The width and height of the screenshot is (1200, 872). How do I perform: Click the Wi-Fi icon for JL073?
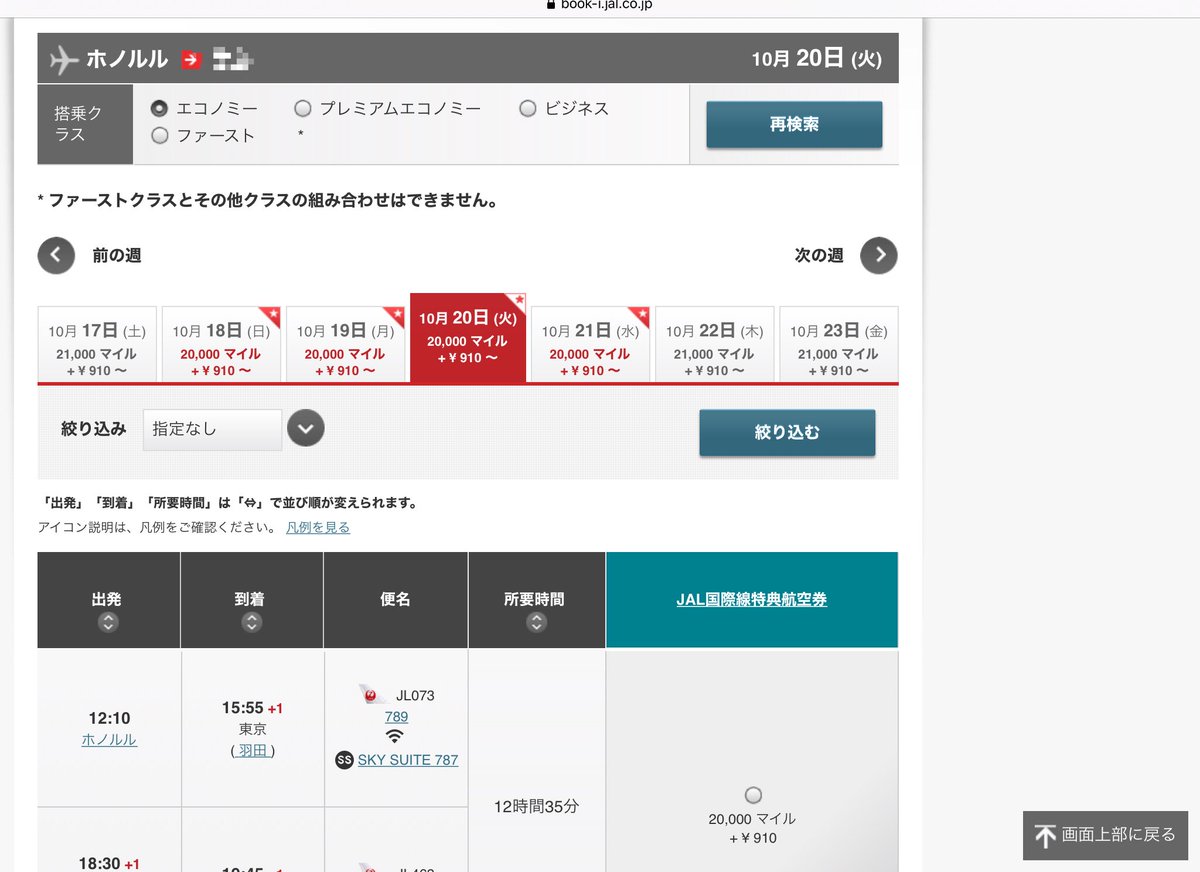[396, 737]
